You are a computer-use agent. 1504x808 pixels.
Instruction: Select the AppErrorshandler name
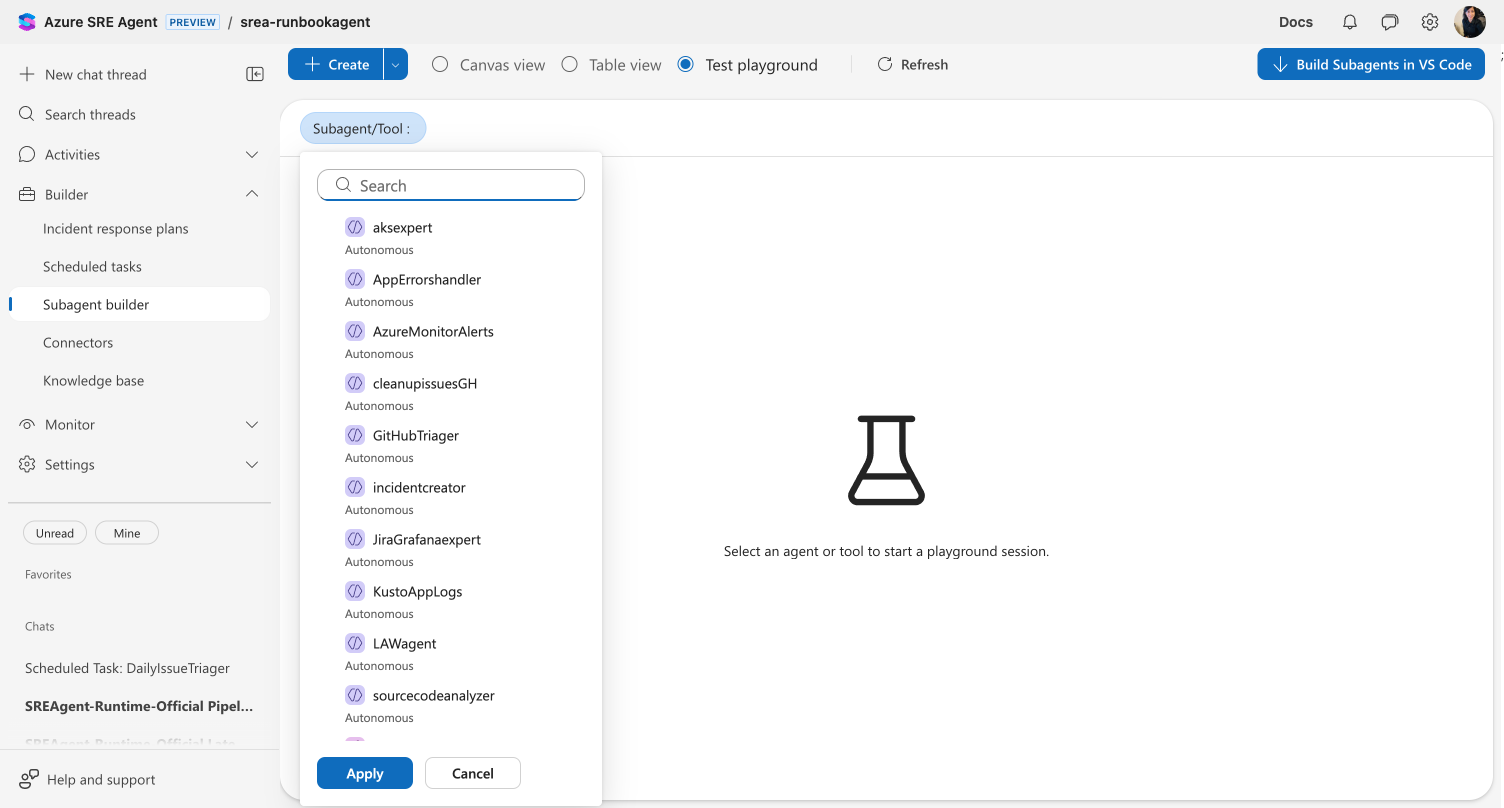tap(427, 279)
